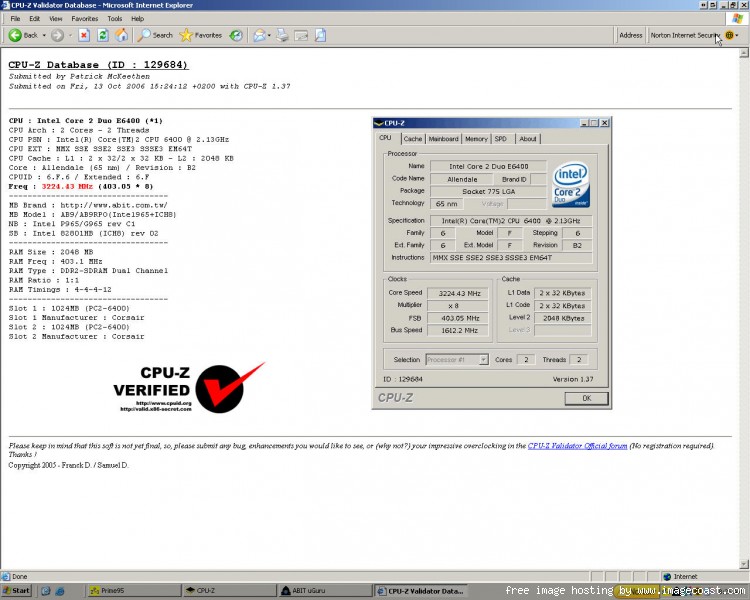750x600 pixels.
Task: Open the File menu
Action: 15,19
